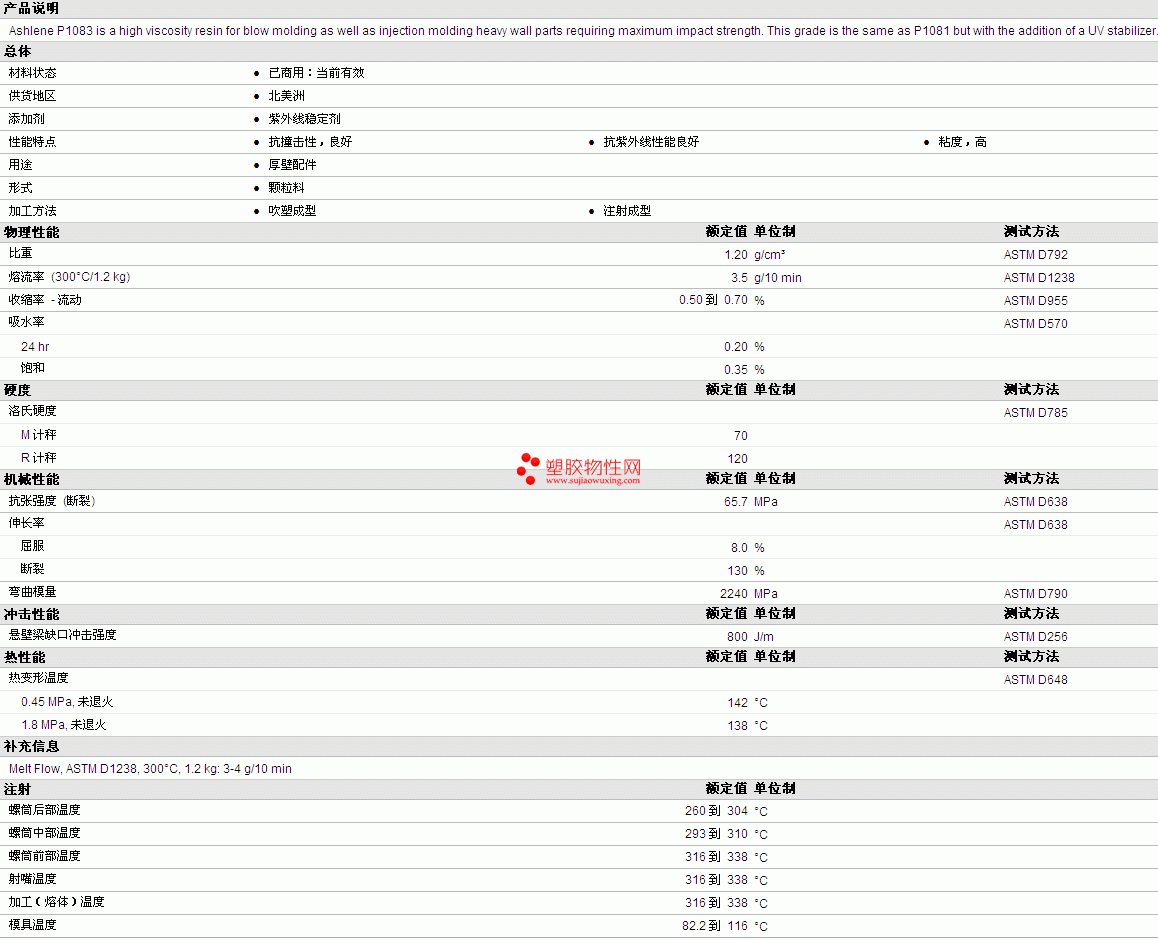The width and height of the screenshot is (1158, 940).
Task: Click the 产品说明 heading
Action: [x=32, y=8]
